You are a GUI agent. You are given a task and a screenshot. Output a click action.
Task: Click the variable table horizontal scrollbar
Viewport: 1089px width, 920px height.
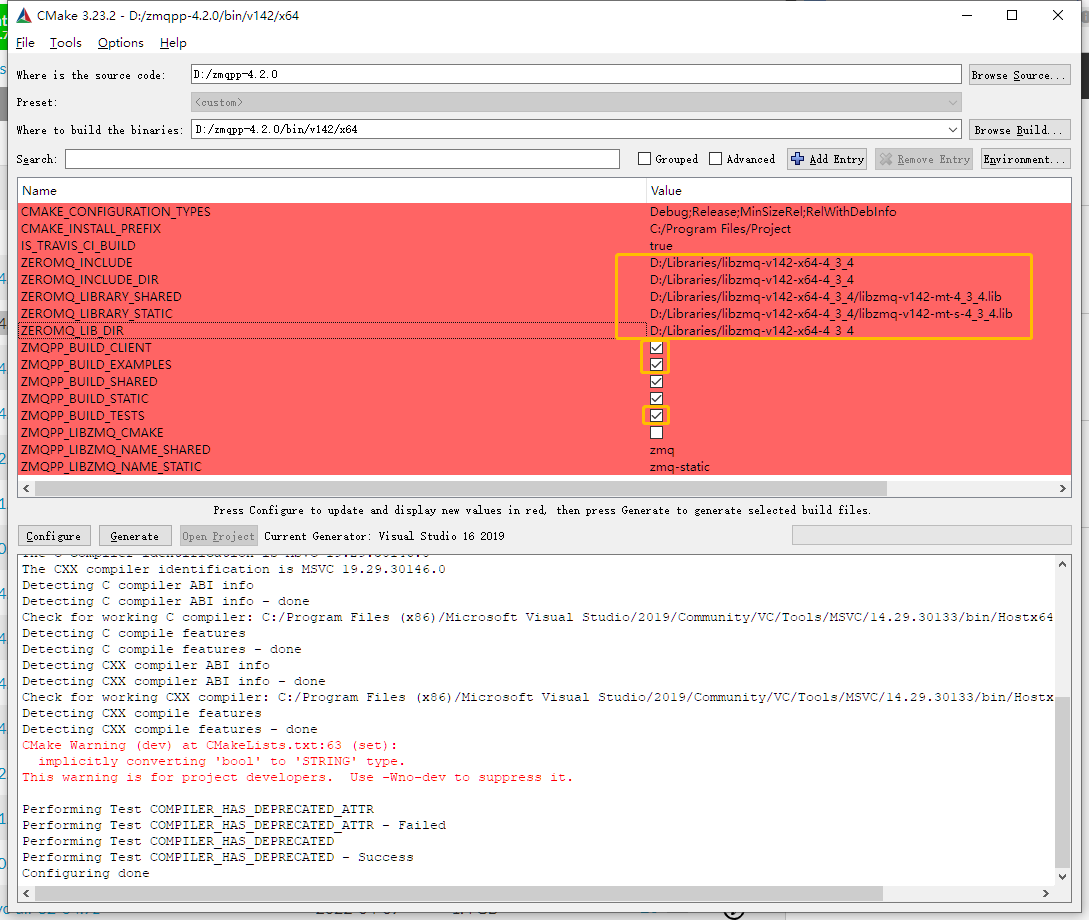(461, 488)
